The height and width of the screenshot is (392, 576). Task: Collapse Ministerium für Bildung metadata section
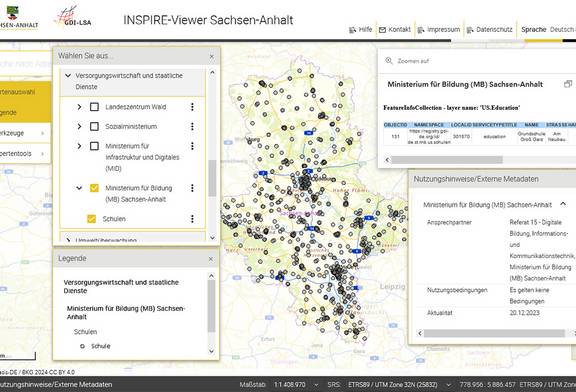click(563, 204)
